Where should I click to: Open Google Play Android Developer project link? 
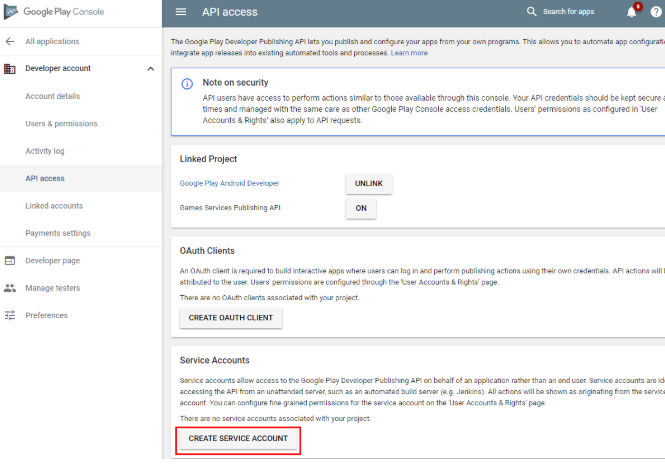tap(229, 183)
